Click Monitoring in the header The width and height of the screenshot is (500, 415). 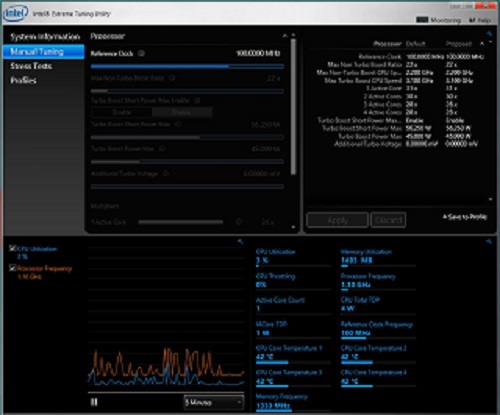446,20
